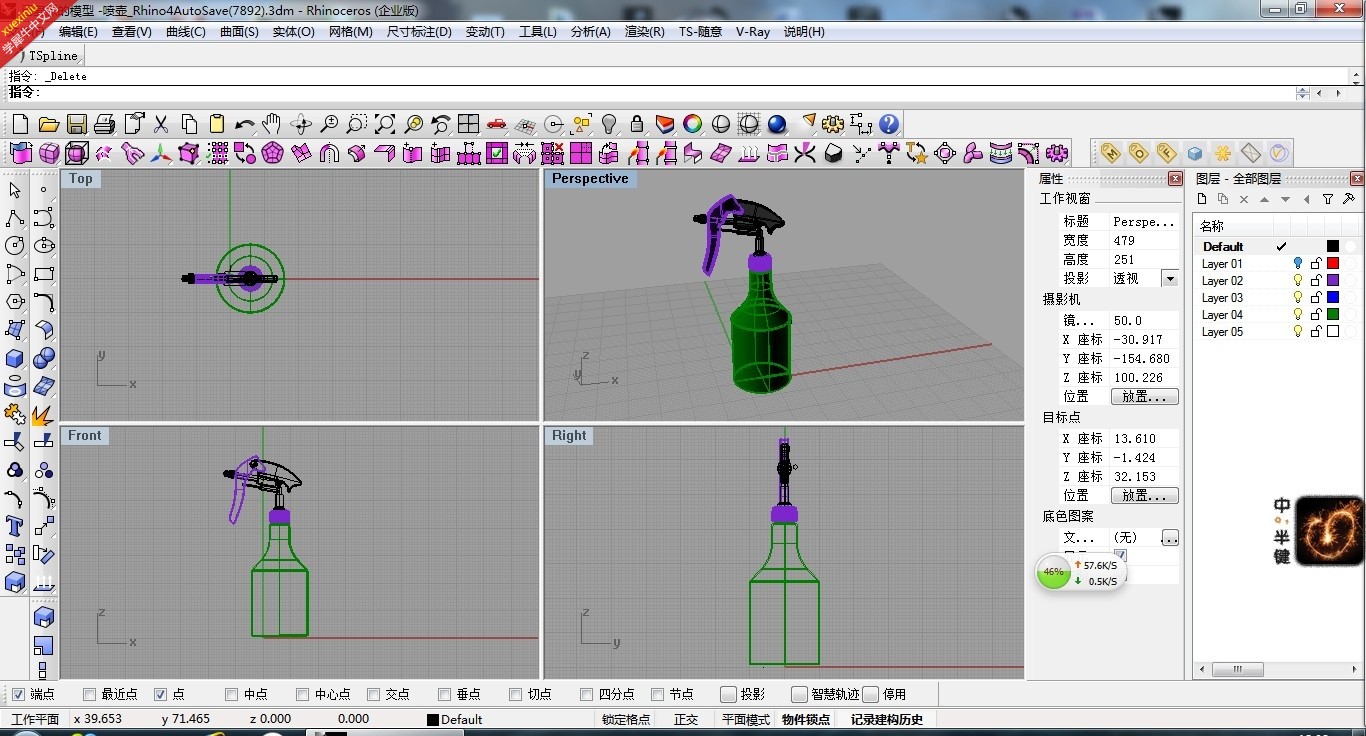1366x736 pixels.
Task: Select the Explode tool in left sidebar
Action: [43, 414]
